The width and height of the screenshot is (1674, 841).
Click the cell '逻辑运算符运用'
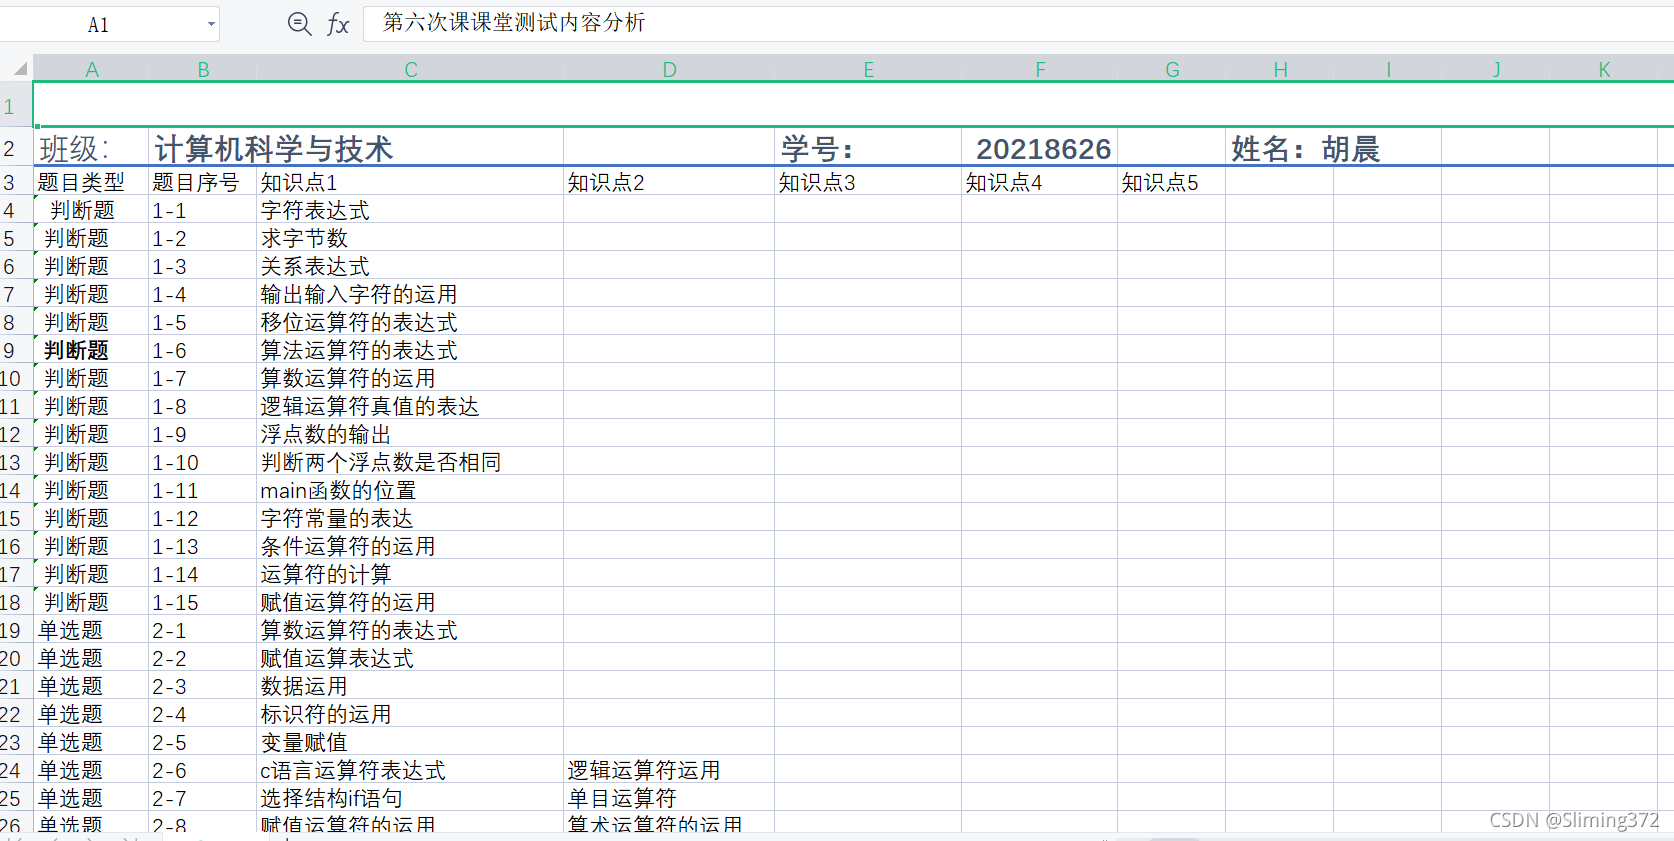pyautogui.click(x=669, y=770)
